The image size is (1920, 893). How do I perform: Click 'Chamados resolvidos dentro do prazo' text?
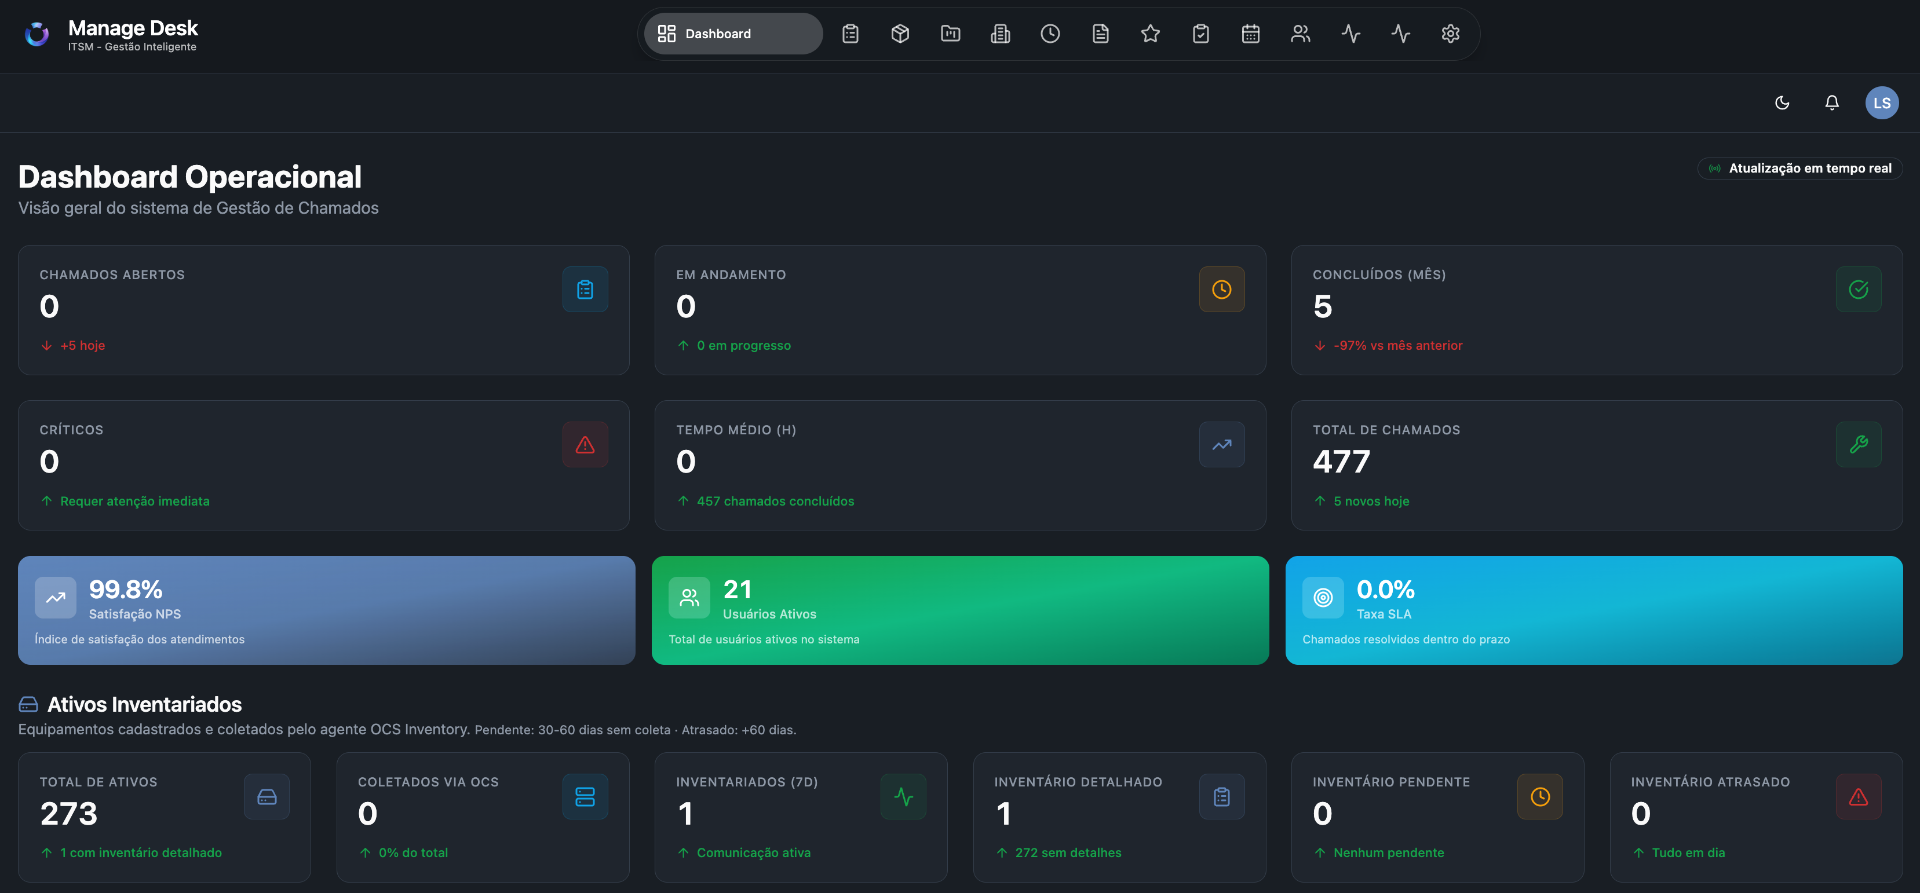coord(1406,640)
